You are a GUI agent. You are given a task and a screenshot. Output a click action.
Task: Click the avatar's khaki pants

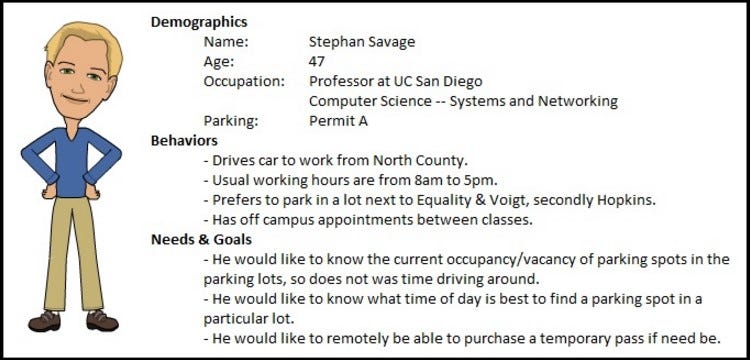(x=73, y=253)
